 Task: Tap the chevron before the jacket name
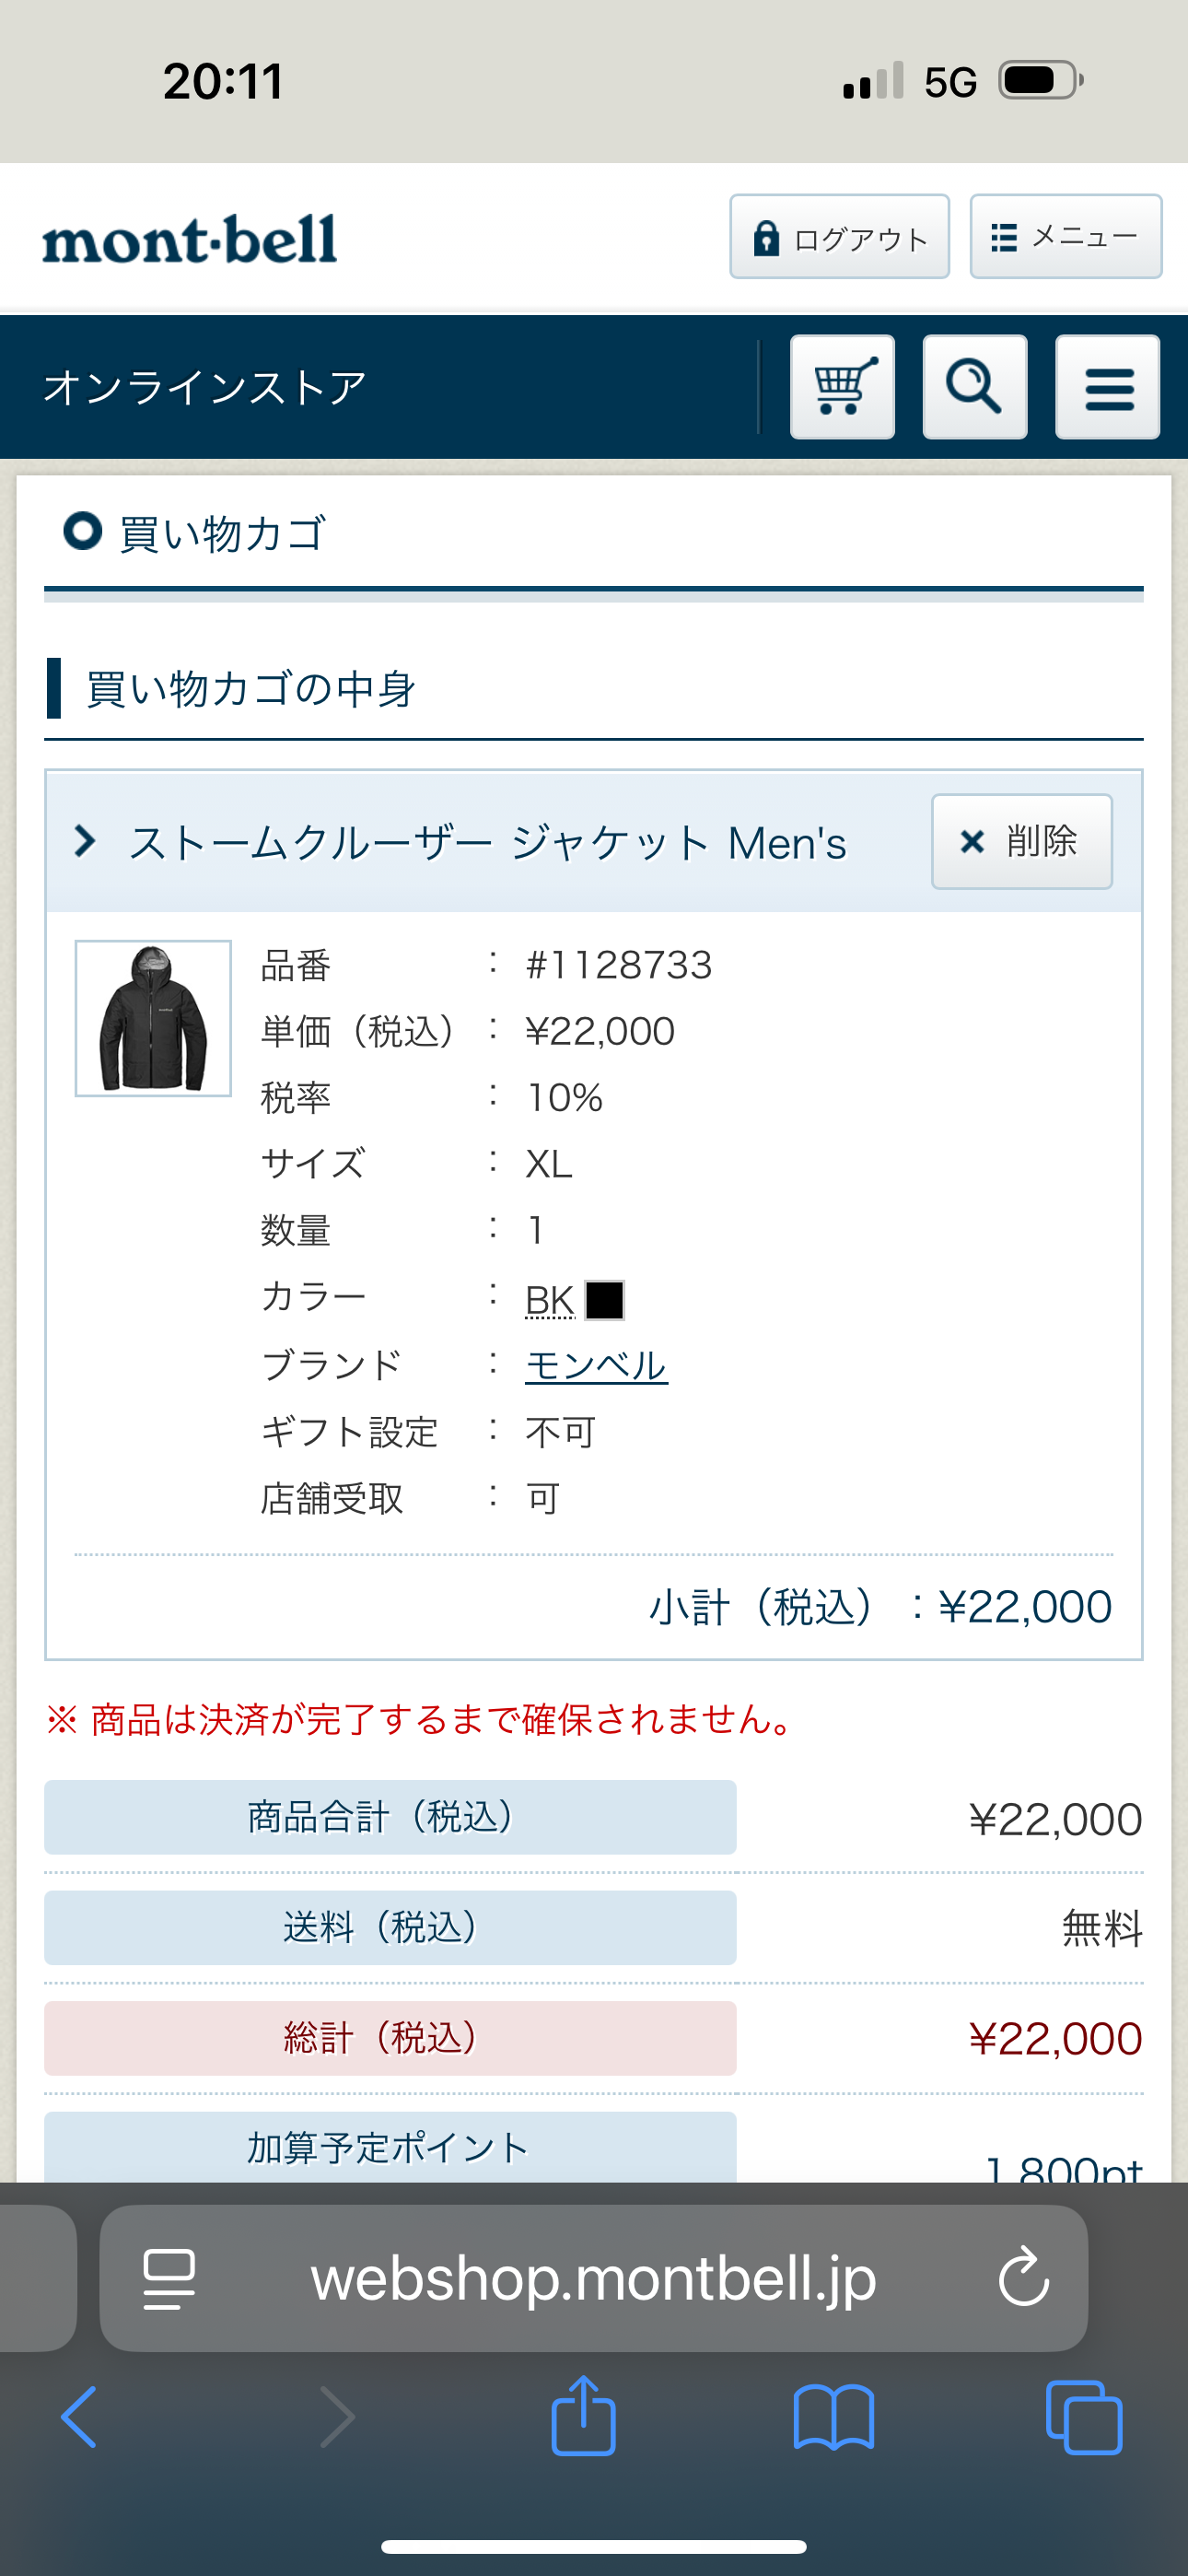tap(85, 842)
